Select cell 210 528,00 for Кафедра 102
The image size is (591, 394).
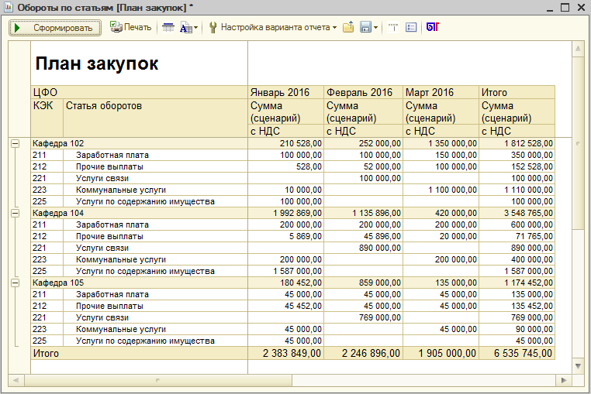tap(286, 144)
